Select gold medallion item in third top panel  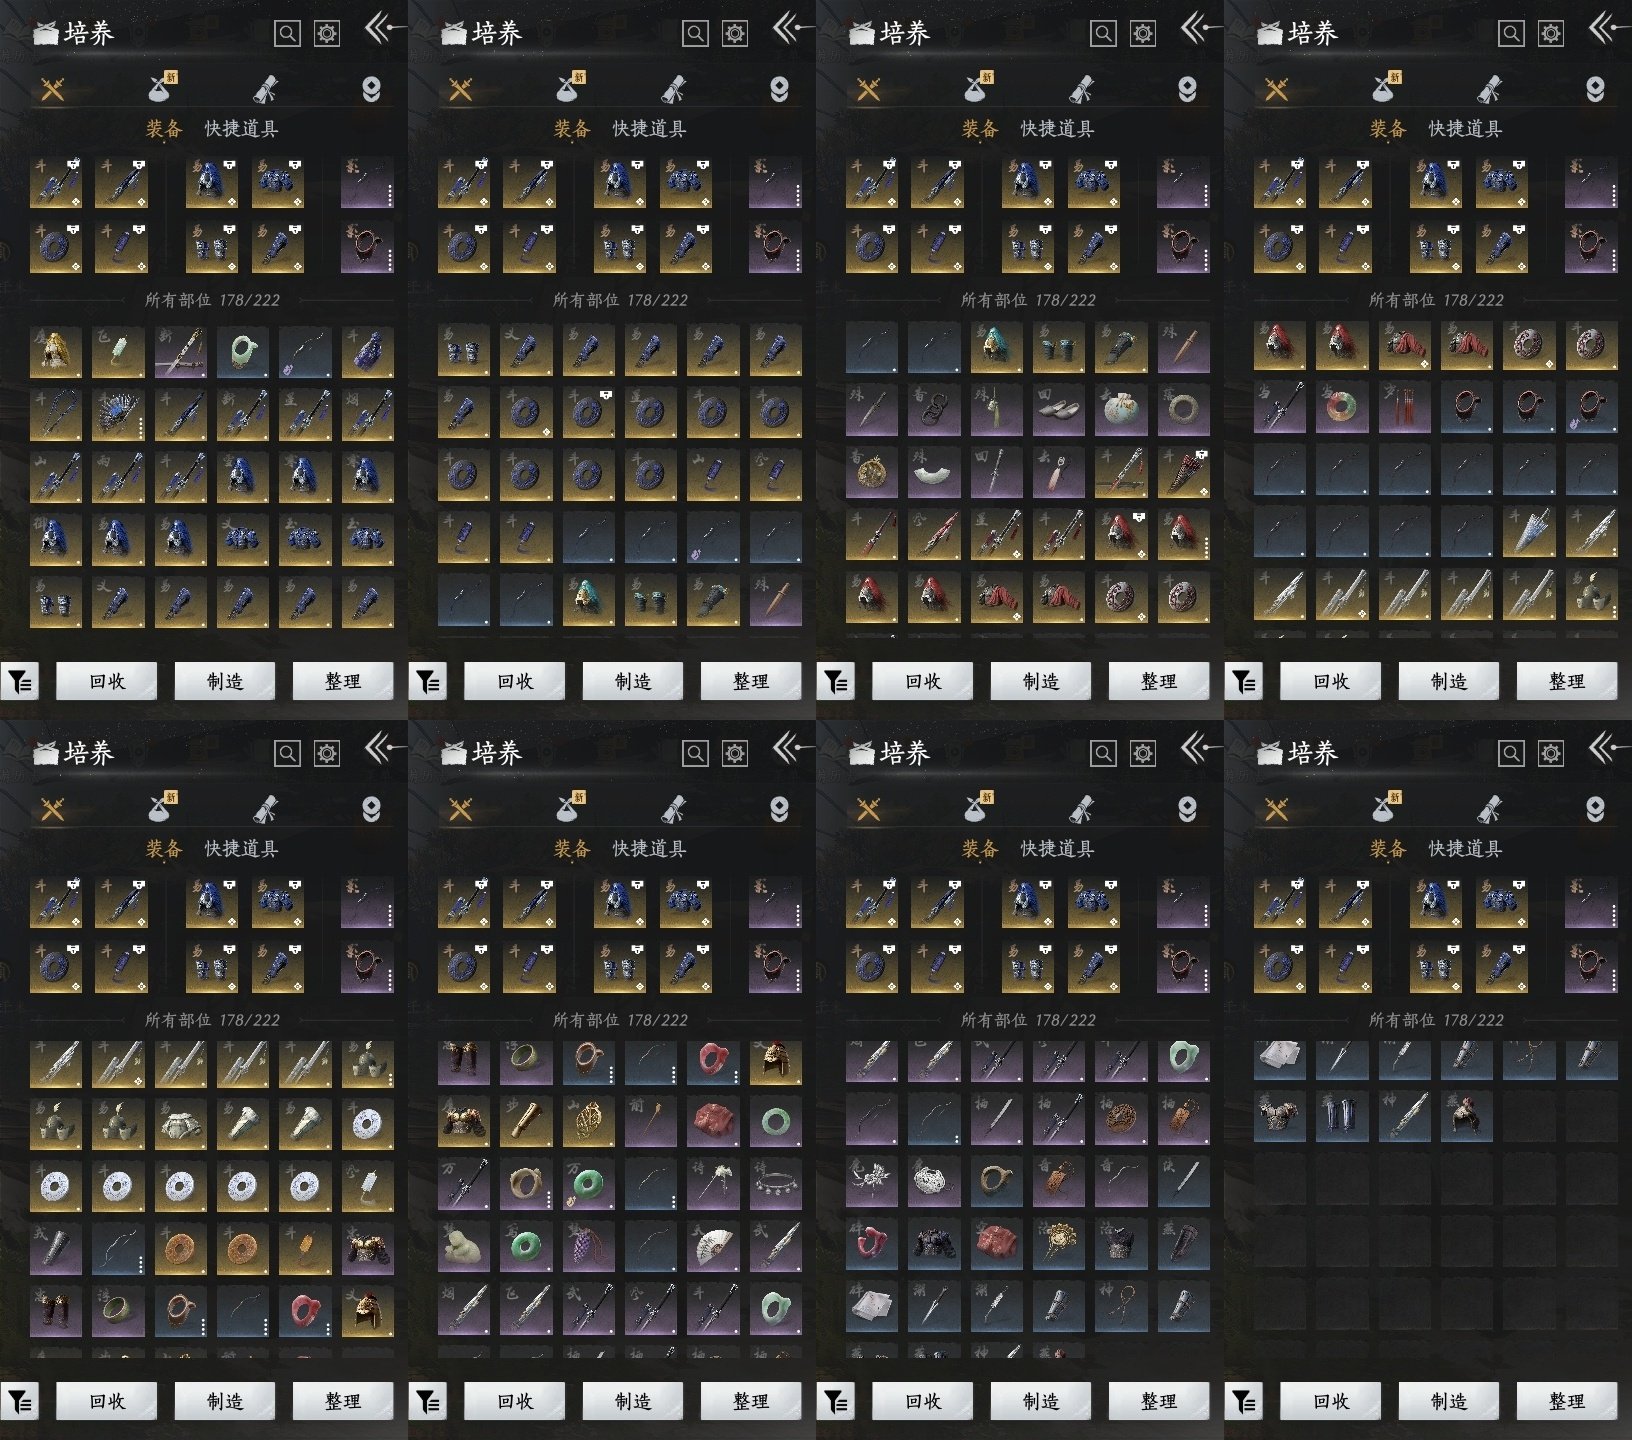872,472
